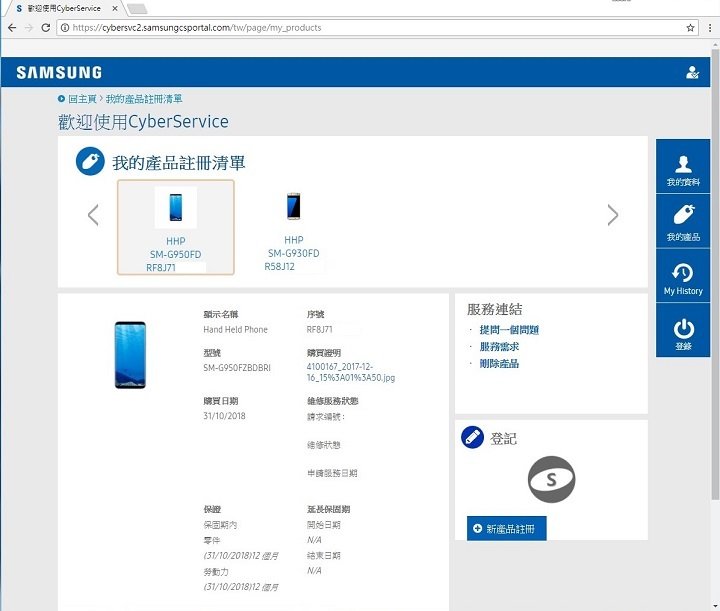The image size is (720, 611).
Task: Switch to the CyberService browser tab
Action: coord(63,8)
